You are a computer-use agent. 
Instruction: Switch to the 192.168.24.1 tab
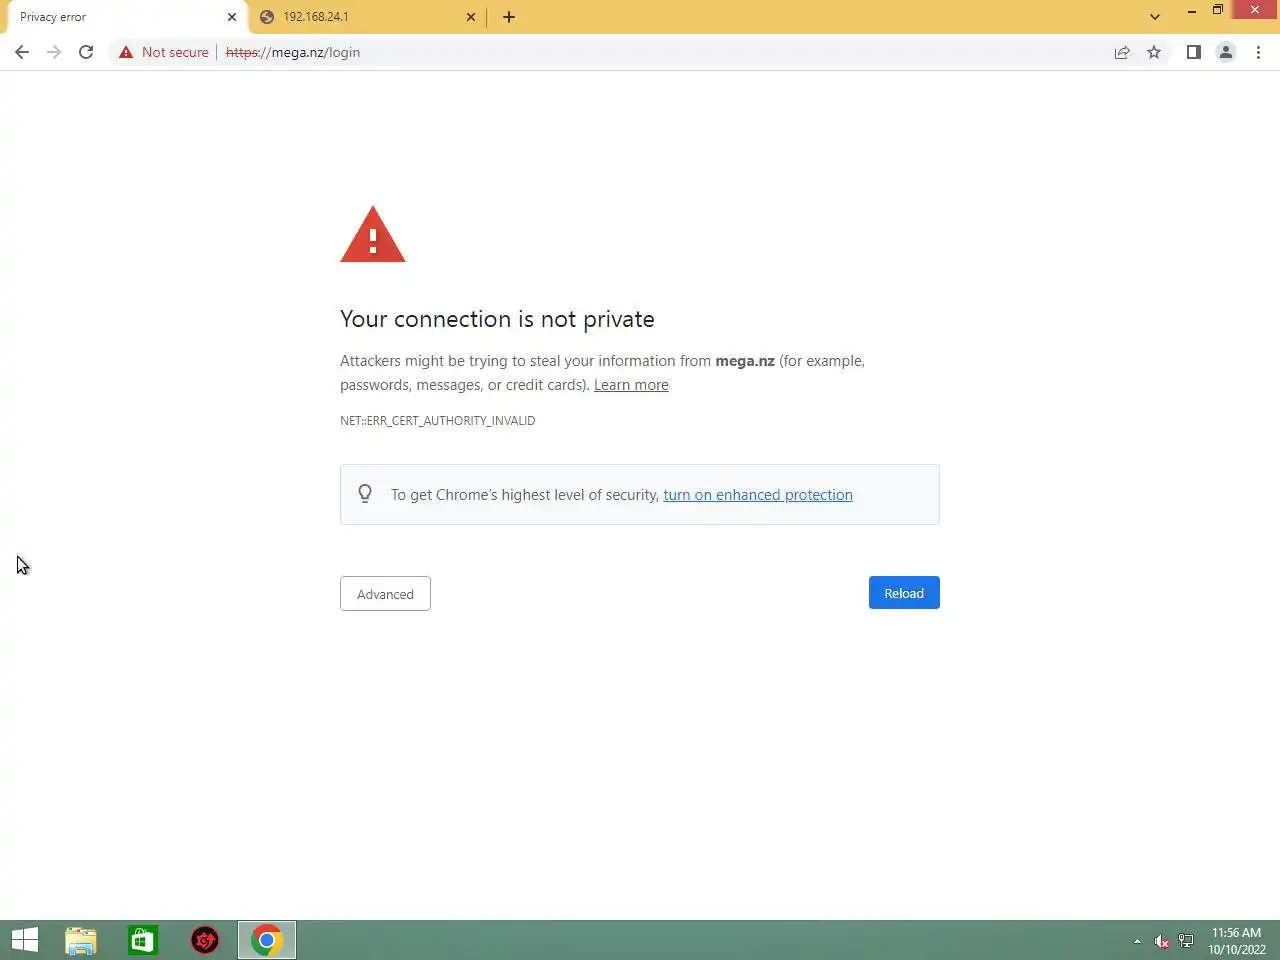click(x=366, y=17)
